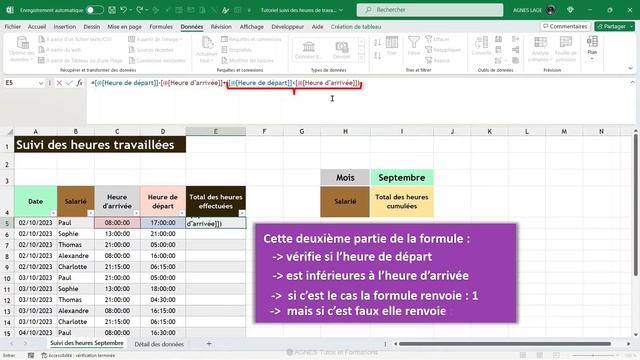The image size is (640, 360).
Task: Open the Total des heures effectuées filter dropdown
Action: [242, 213]
